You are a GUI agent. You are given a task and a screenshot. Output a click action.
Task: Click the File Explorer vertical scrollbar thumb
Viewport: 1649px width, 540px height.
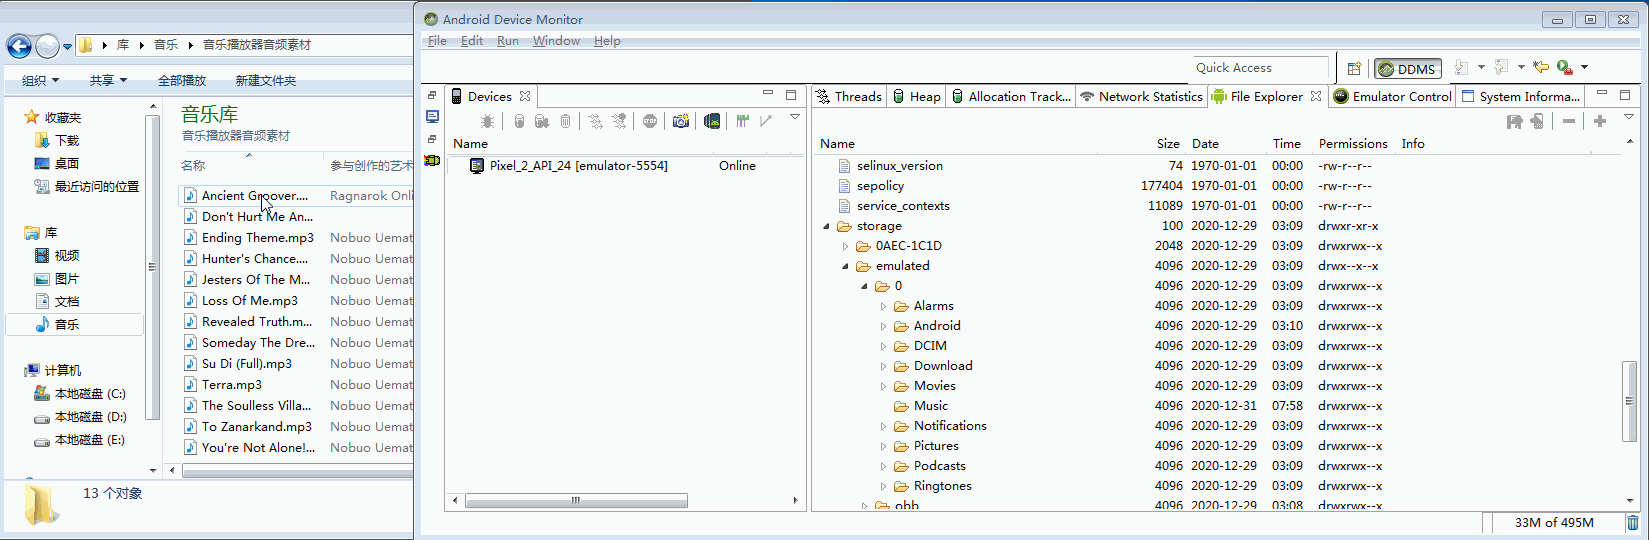click(x=1629, y=401)
